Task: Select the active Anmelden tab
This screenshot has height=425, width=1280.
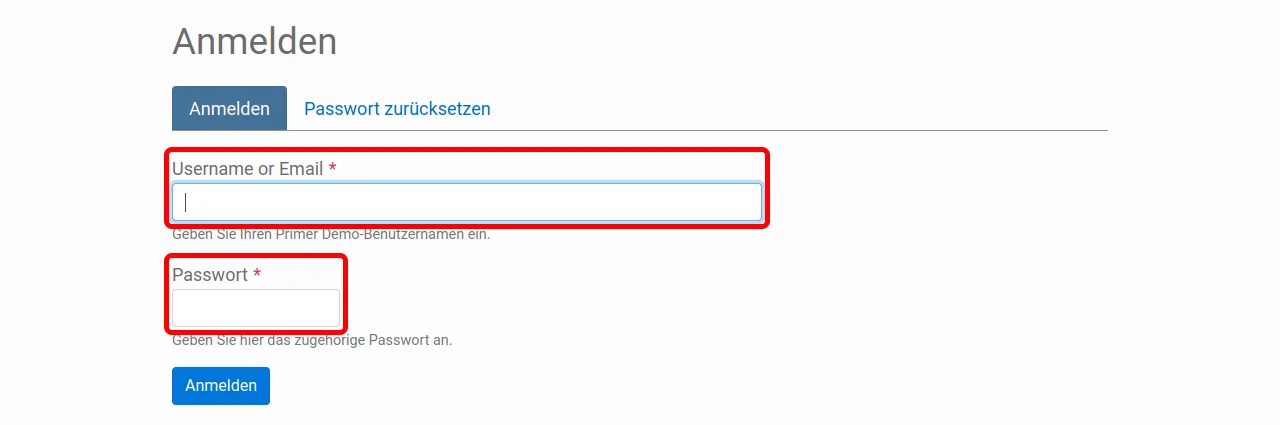Action: (x=229, y=108)
